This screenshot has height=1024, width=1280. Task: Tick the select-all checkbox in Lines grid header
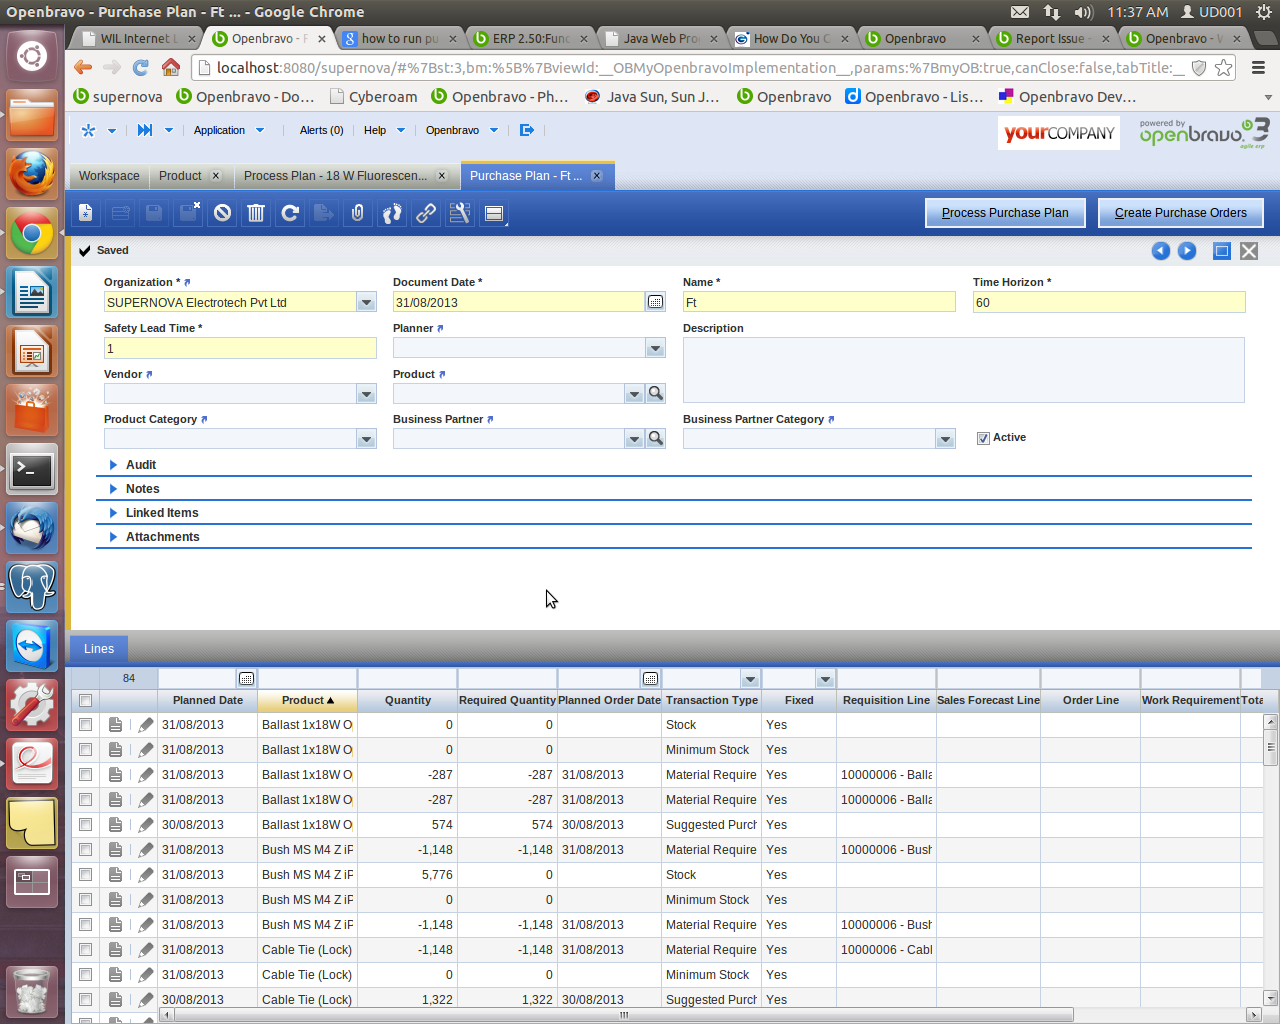tap(86, 700)
